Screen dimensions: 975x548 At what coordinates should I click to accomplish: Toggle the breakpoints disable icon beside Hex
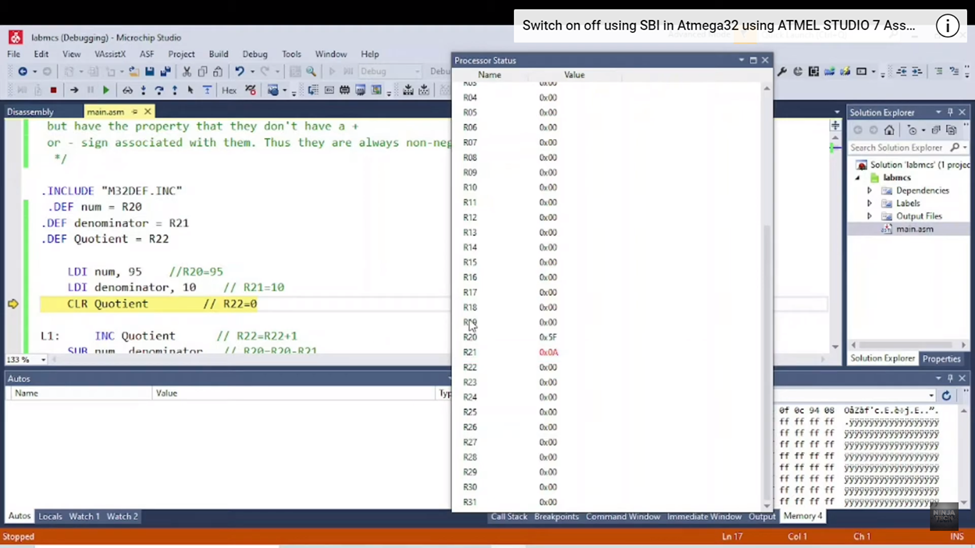(251, 90)
